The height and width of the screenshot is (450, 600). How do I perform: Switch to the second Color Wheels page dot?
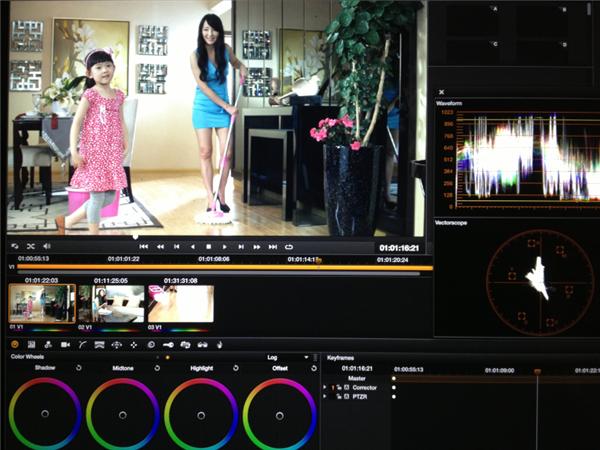[167, 357]
